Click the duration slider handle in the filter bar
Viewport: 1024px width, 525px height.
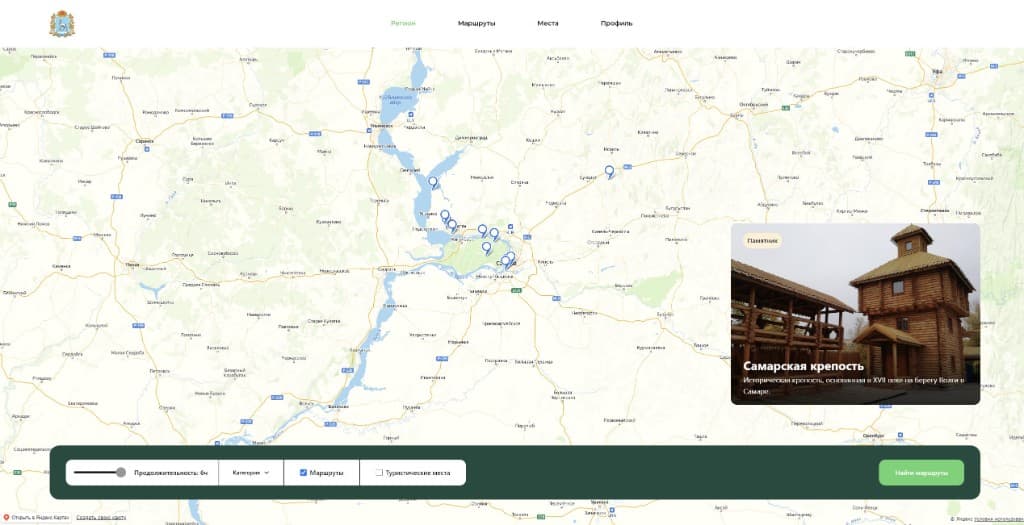point(121,472)
